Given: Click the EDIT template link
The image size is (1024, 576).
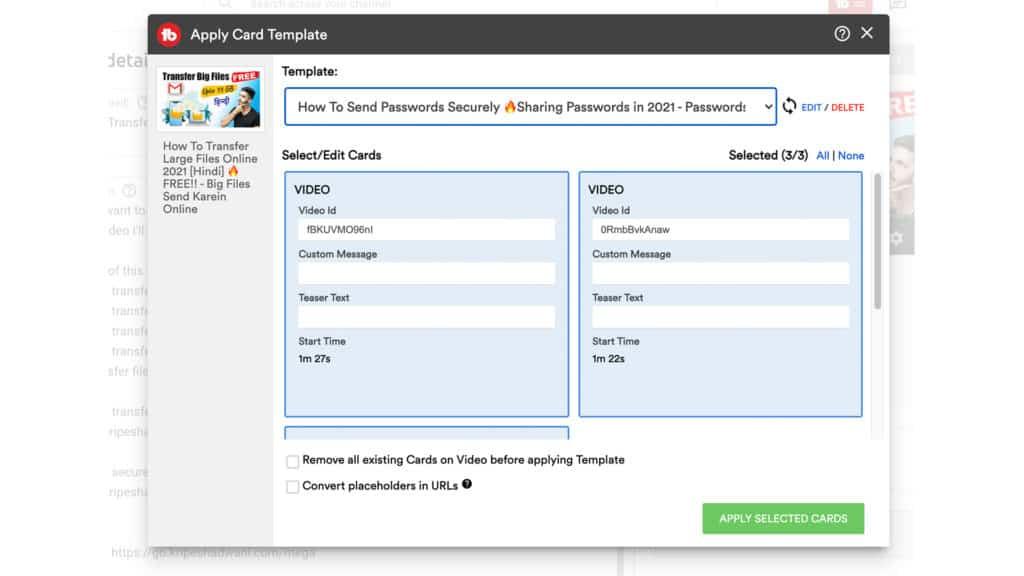Looking at the screenshot, I should (x=811, y=107).
